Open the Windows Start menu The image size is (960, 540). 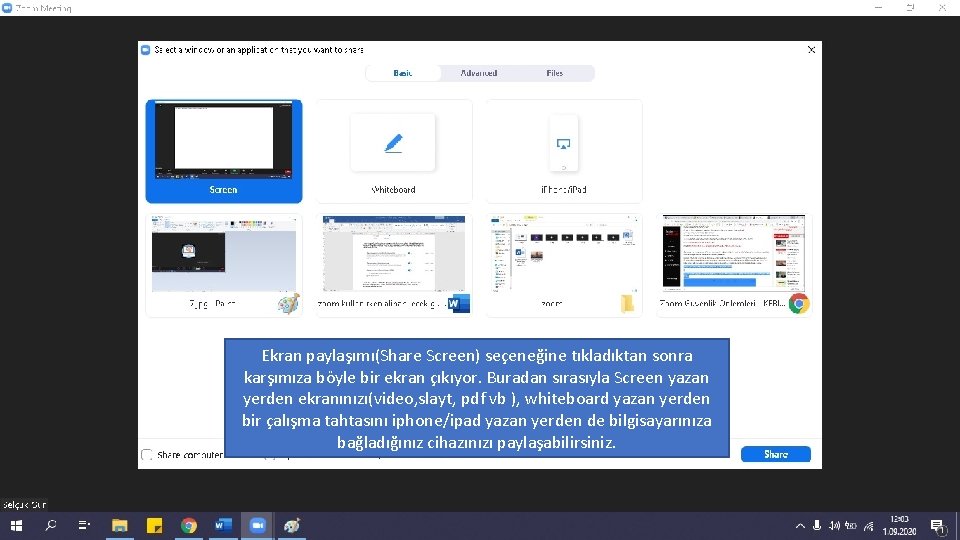[17, 525]
